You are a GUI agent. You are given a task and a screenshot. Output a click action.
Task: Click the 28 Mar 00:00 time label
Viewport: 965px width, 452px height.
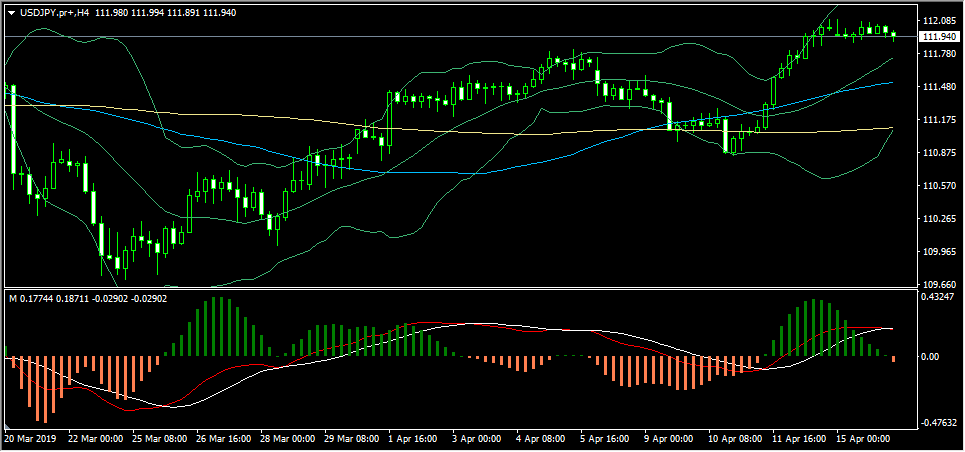click(288, 439)
